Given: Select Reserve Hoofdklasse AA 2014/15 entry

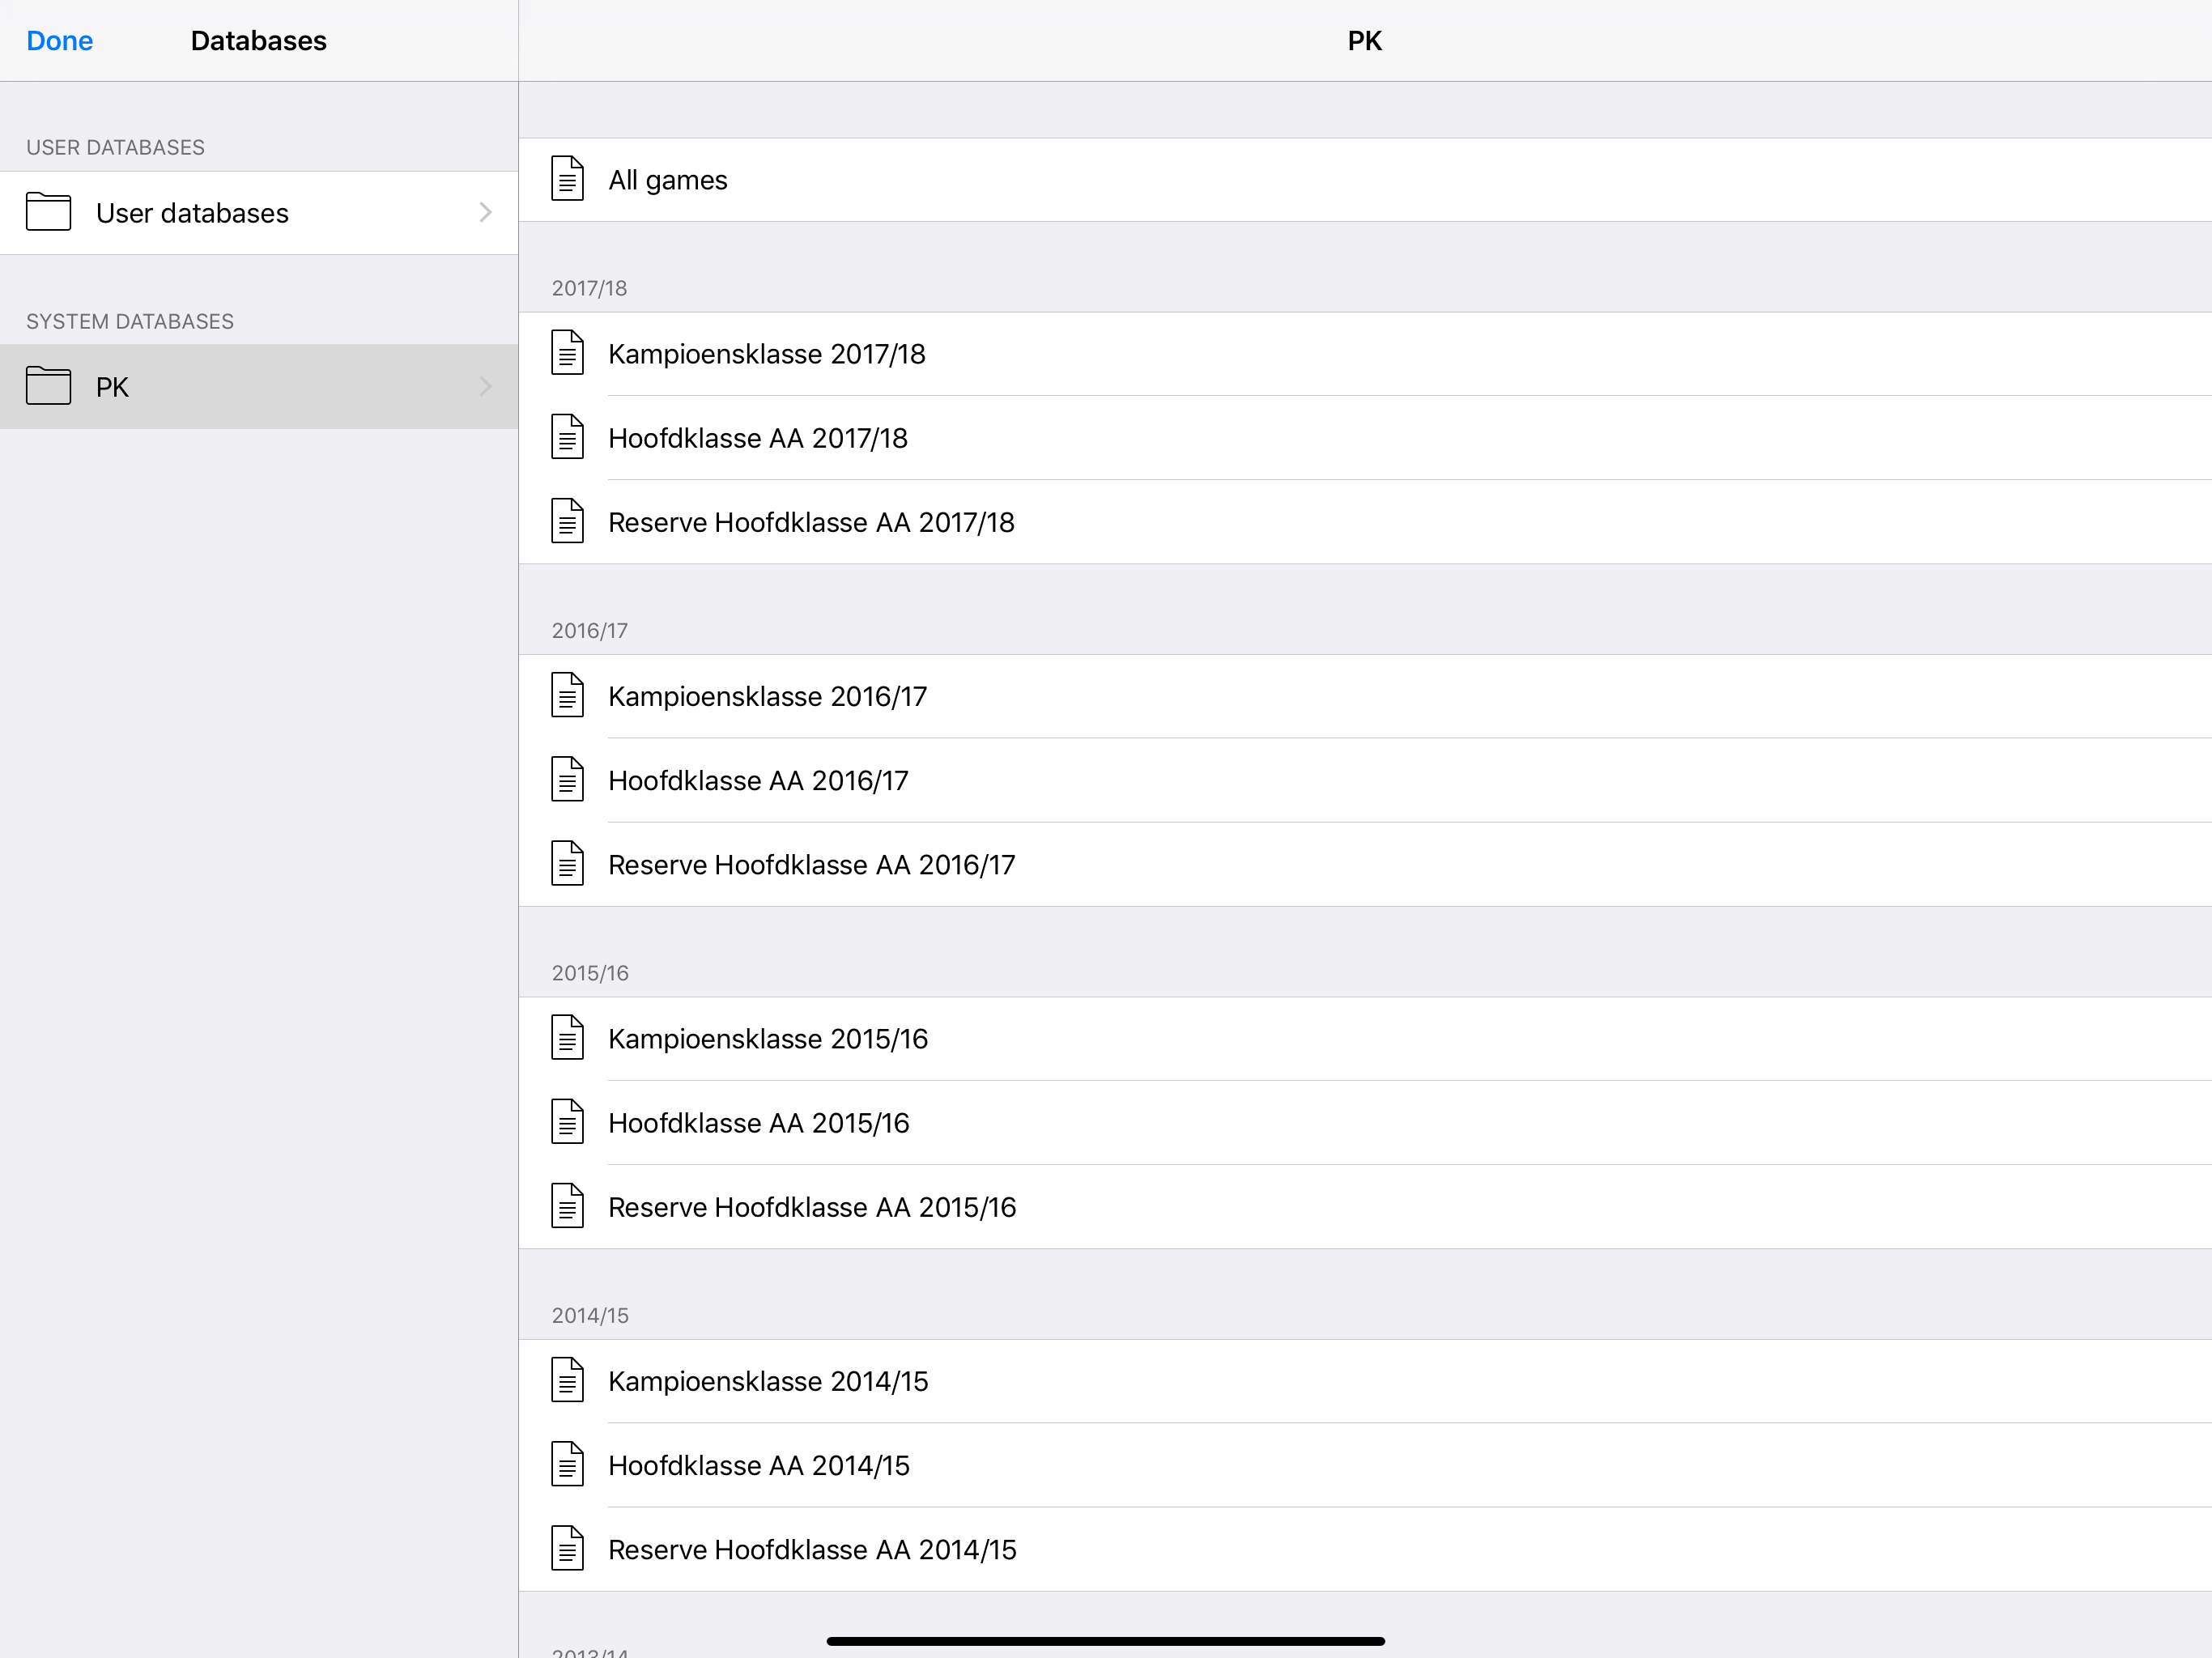Looking at the screenshot, I should (1365, 1549).
